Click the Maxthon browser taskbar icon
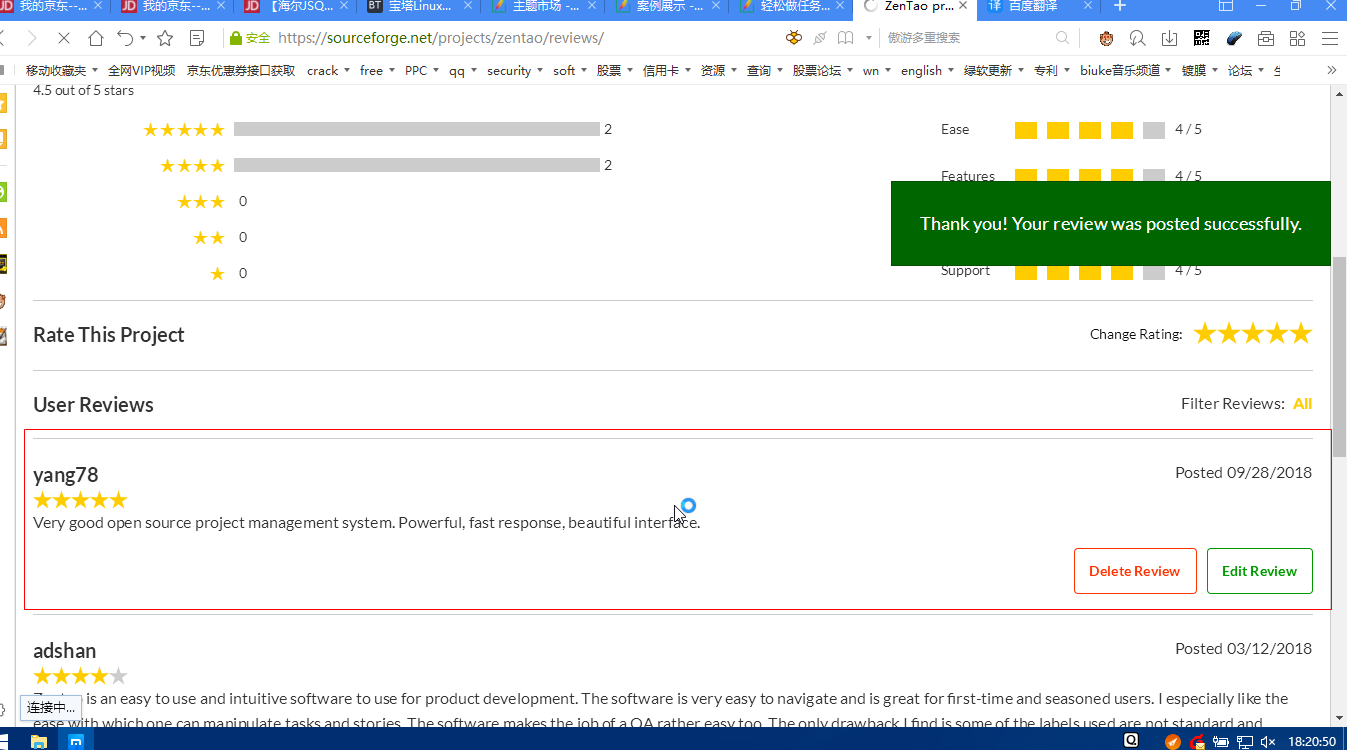This screenshot has height=750, width=1347. (76, 741)
